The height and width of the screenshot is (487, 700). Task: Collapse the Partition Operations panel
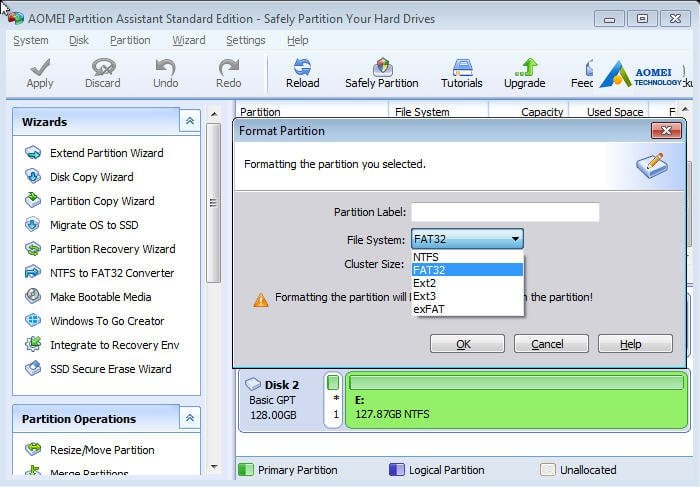click(190, 418)
